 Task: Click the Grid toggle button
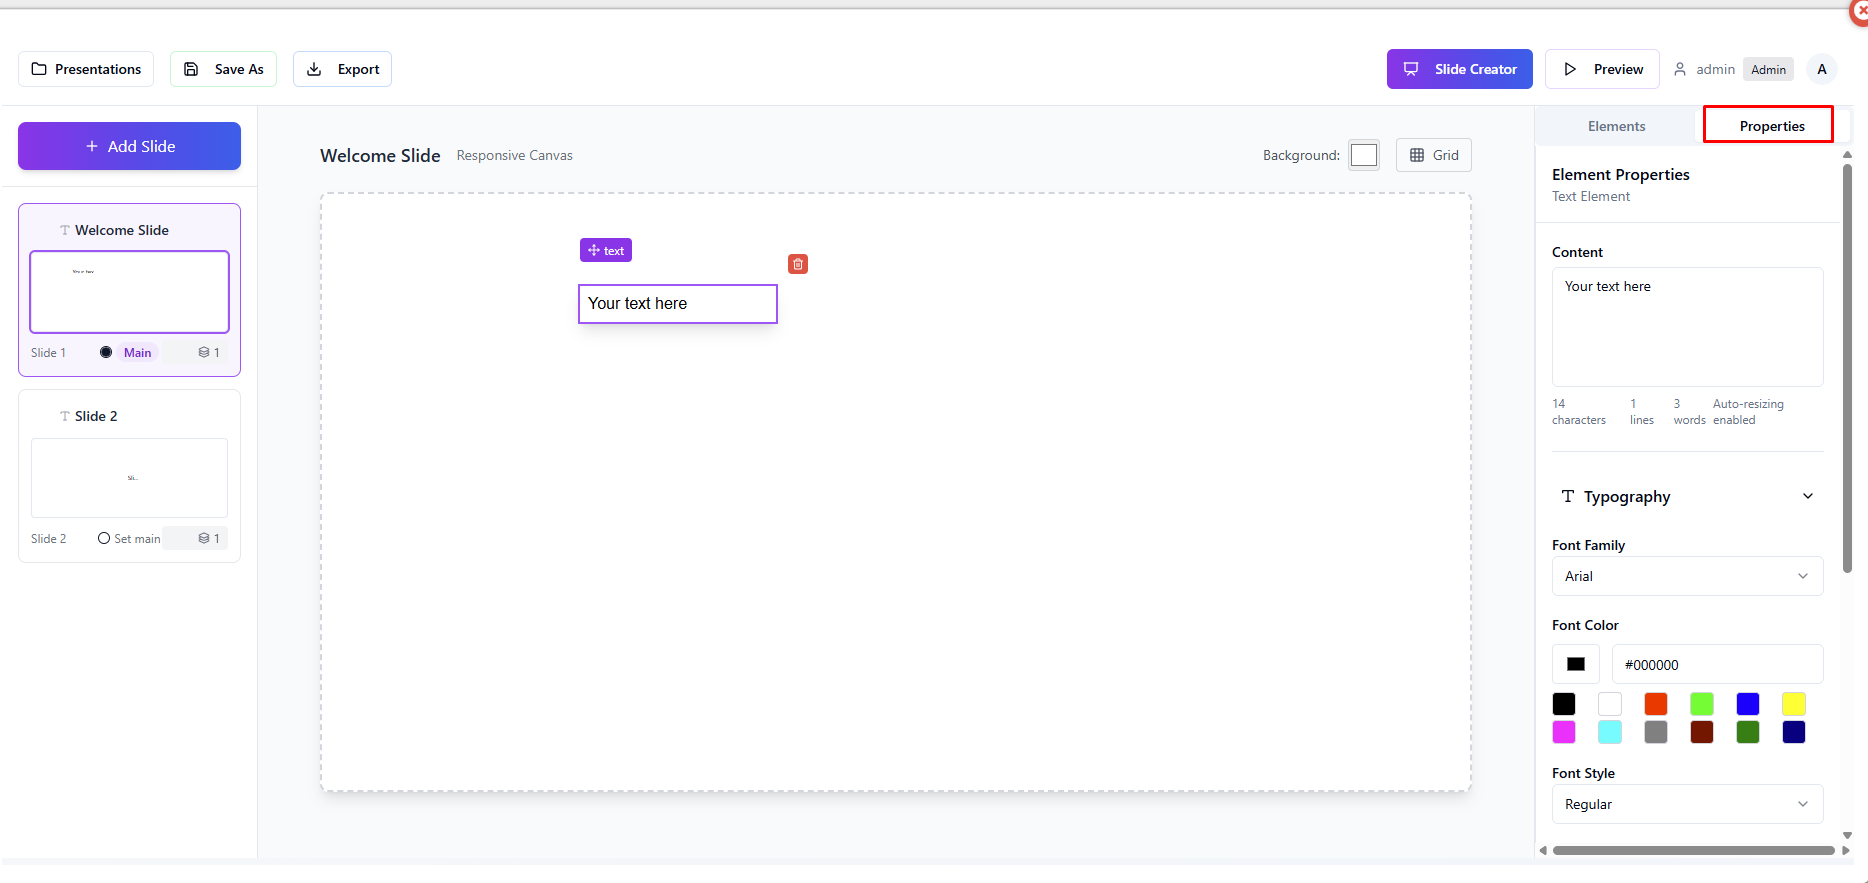(1433, 155)
